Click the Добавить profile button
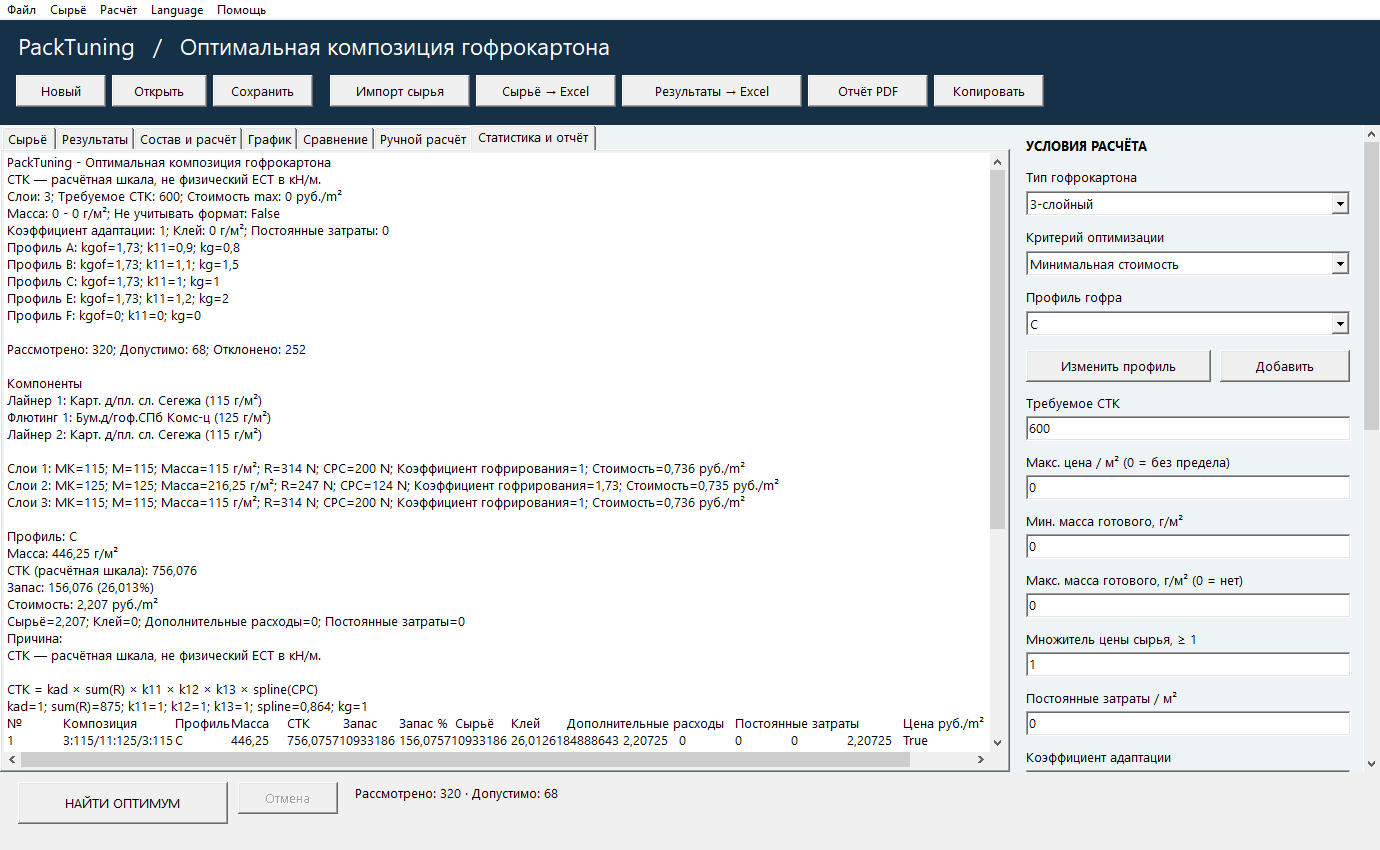Screen dimensions: 1380x850 point(1285,366)
